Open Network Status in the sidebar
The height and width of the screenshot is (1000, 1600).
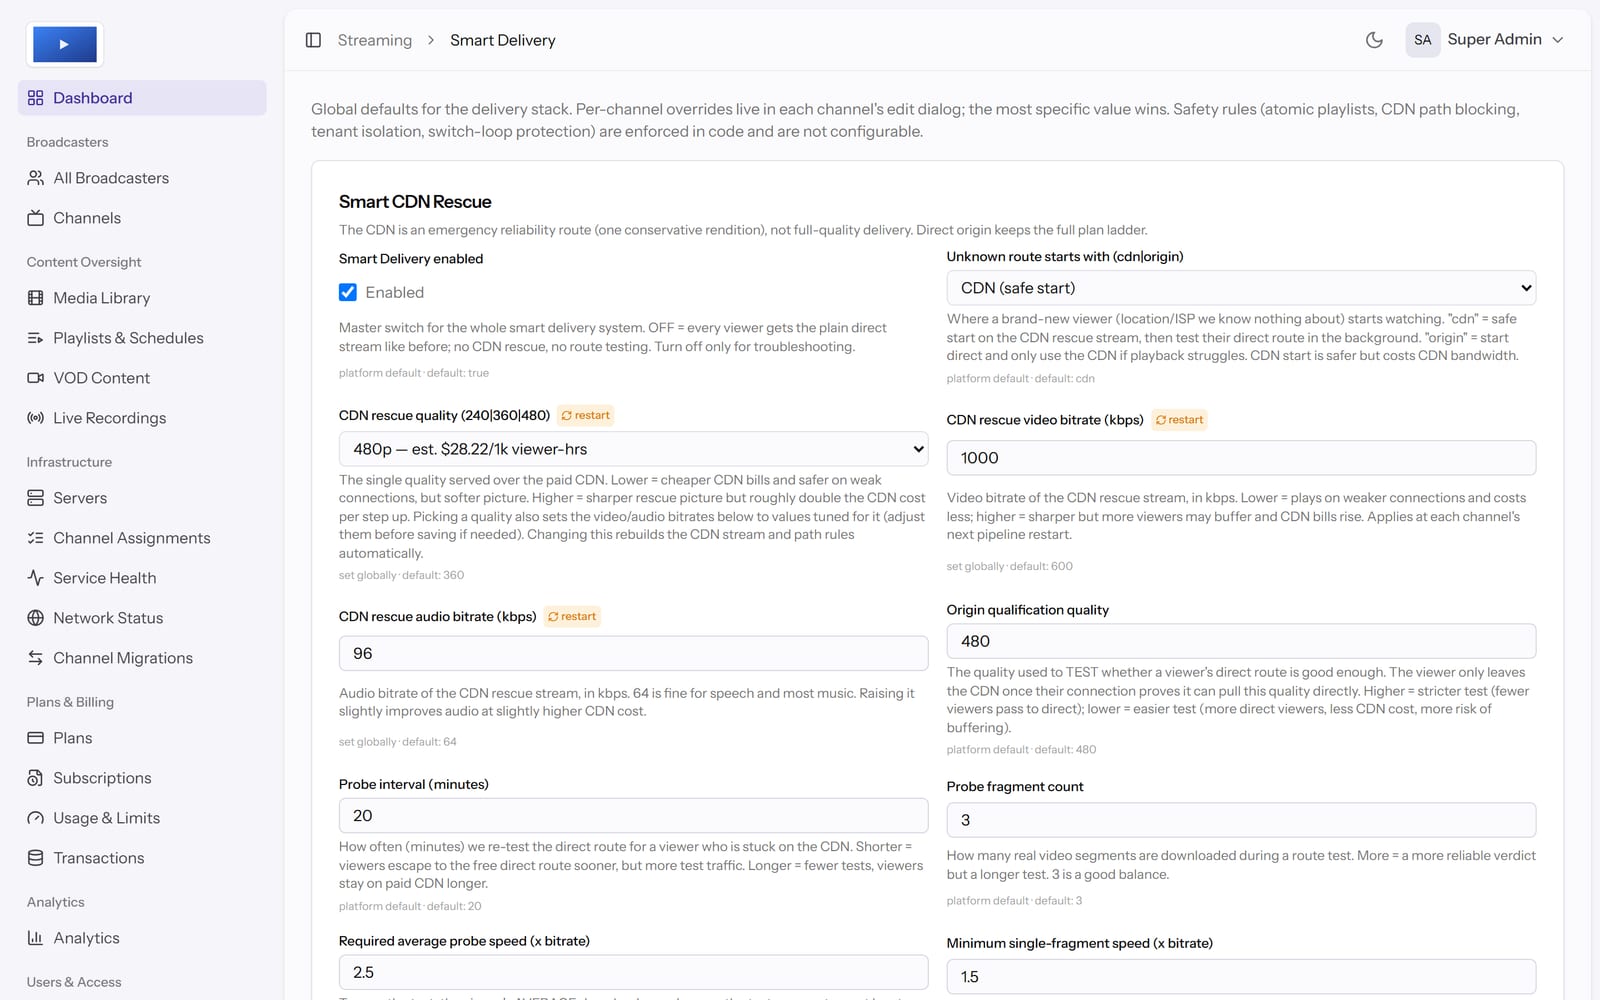pyautogui.click(x=142, y=618)
